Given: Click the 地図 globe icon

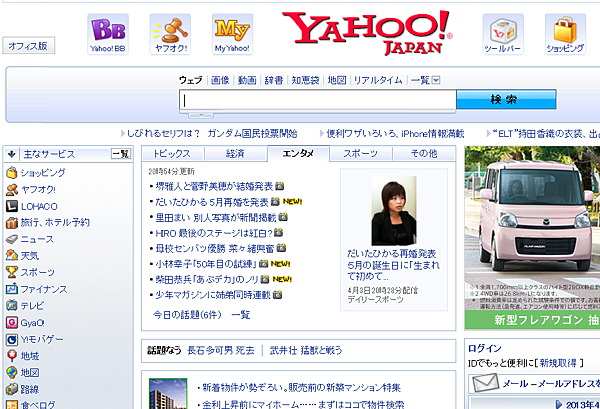Looking at the screenshot, I should click(x=12, y=373).
